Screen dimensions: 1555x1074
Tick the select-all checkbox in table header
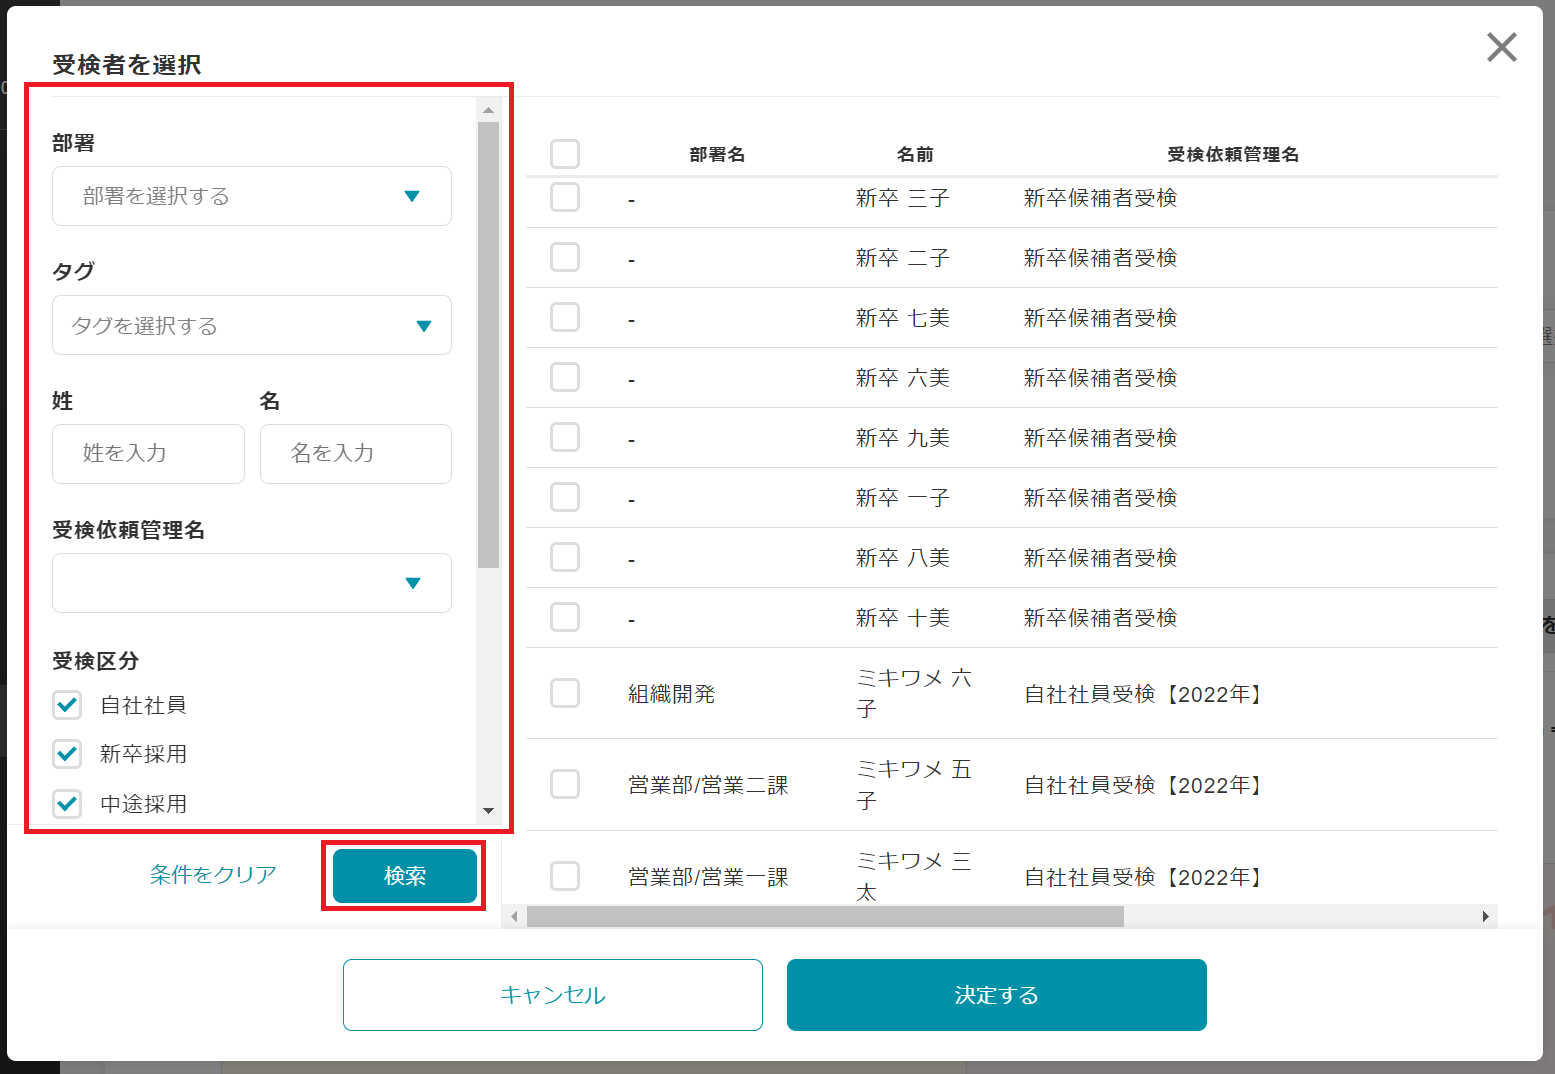[565, 154]
